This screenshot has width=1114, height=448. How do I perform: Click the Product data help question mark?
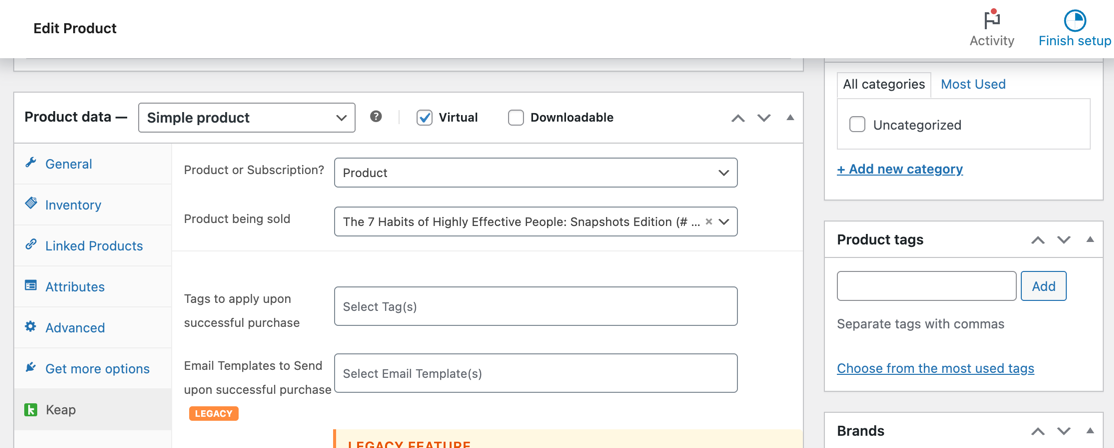(377, 116)
